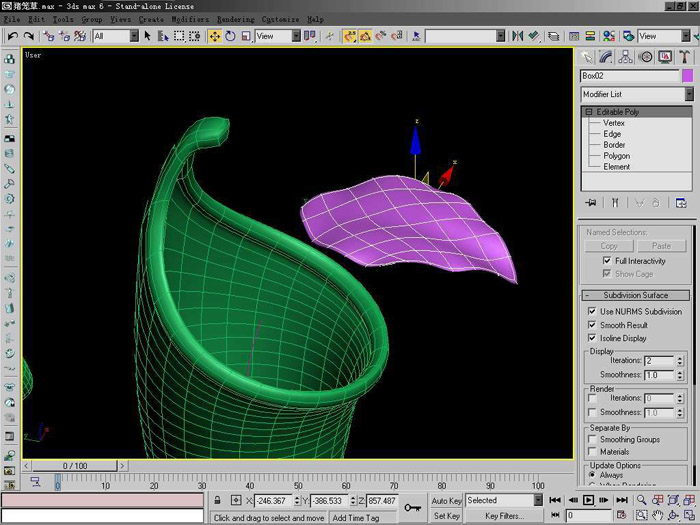Click the time slider 0 / 100 handle
The height and width of the screenshot is (525, 700).
tap(75, 466)
